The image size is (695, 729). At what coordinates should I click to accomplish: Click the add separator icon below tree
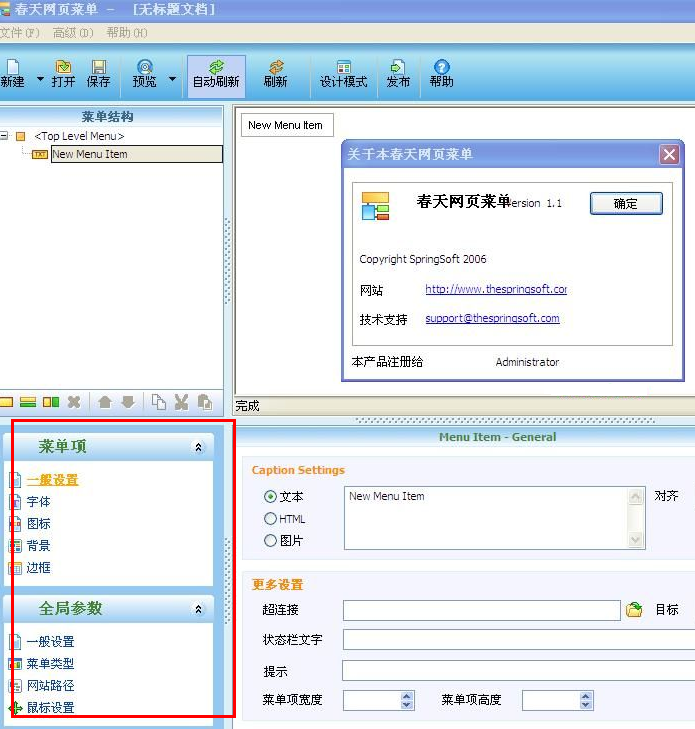(x=28, y=402)
